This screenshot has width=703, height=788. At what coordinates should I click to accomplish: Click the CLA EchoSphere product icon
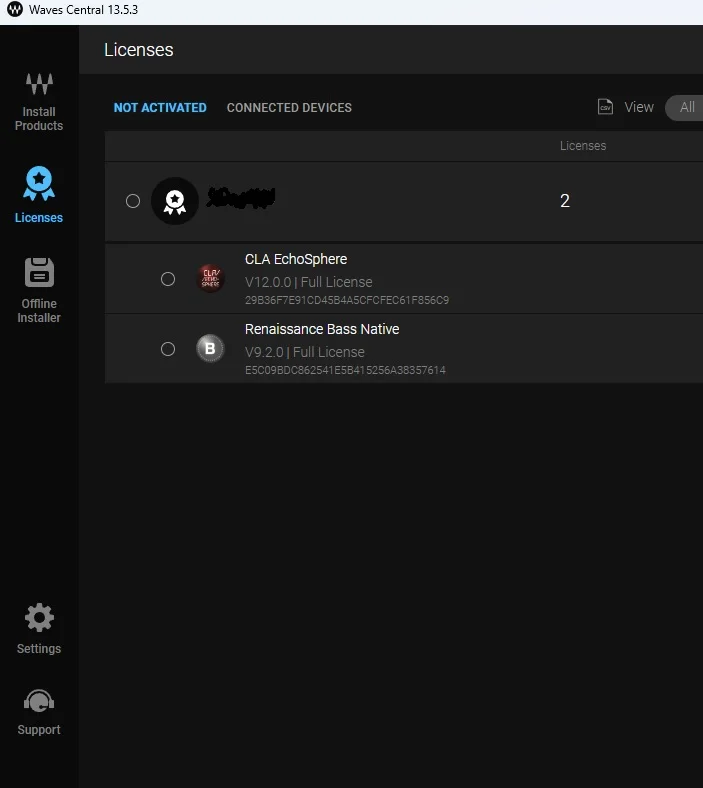tap(210, 278)
